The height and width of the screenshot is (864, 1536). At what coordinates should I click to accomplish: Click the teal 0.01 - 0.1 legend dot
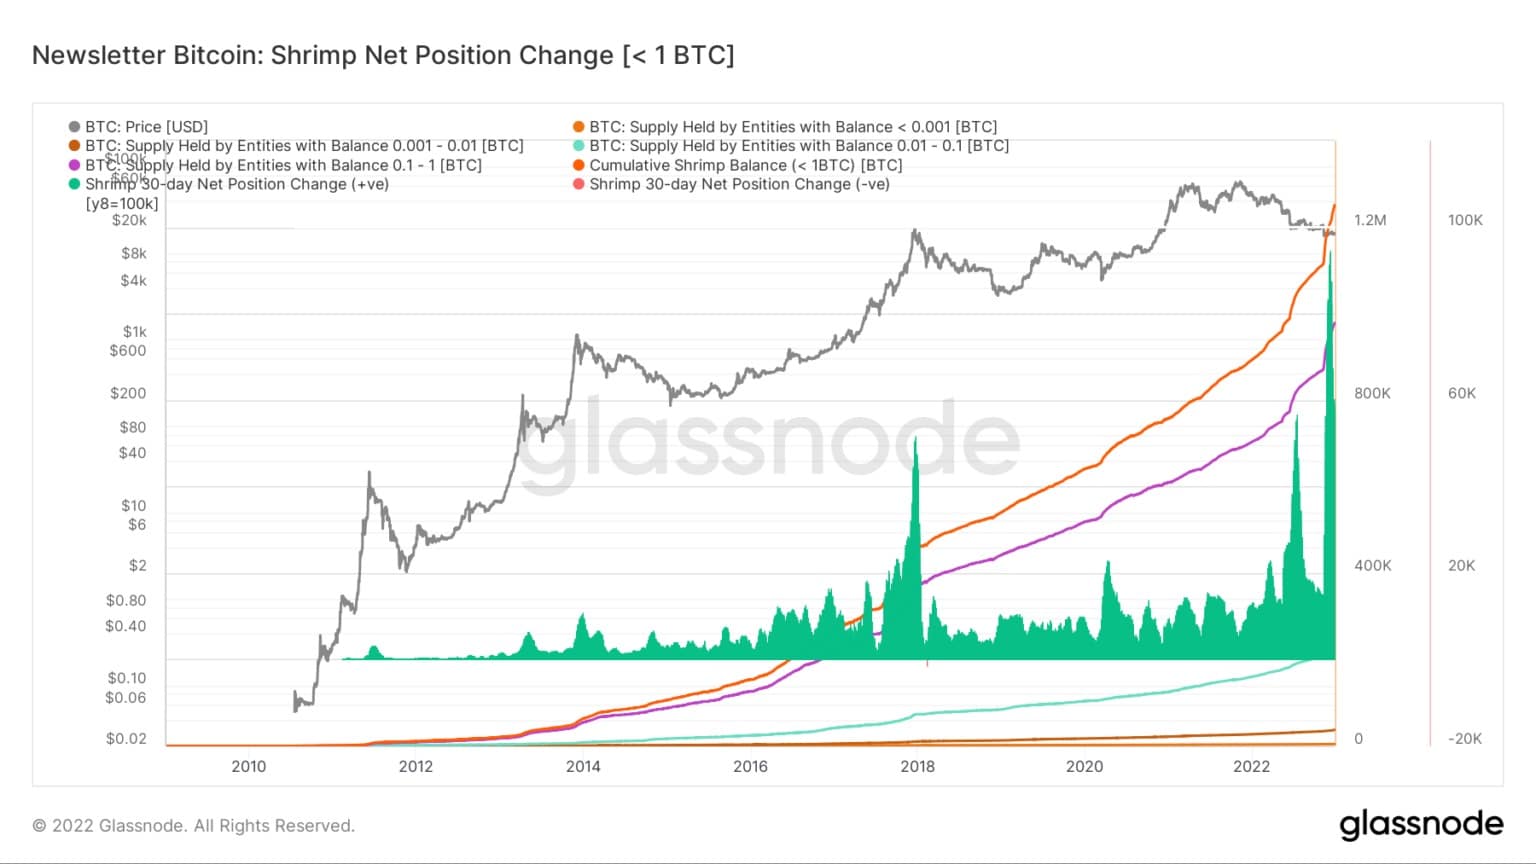click(x=578, y=146)
